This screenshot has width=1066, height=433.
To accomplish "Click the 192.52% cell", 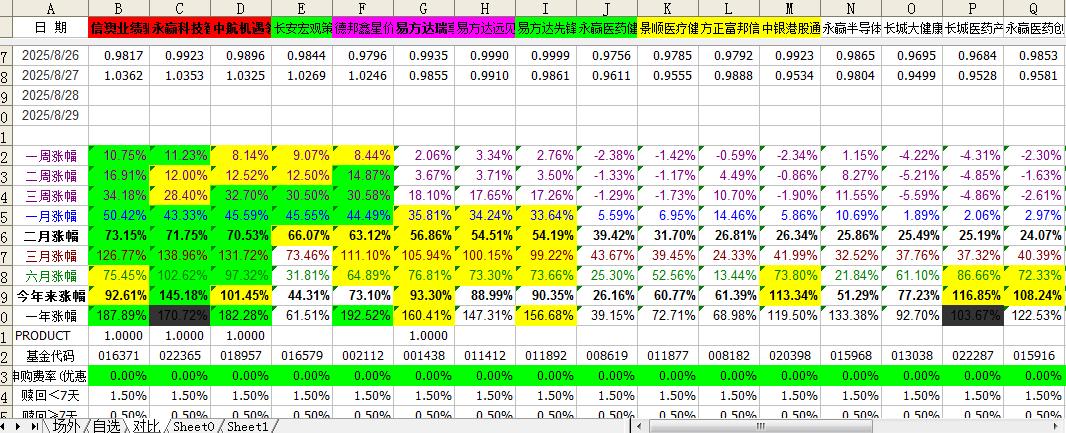I will pyautogui.click(x=362, y=316).
